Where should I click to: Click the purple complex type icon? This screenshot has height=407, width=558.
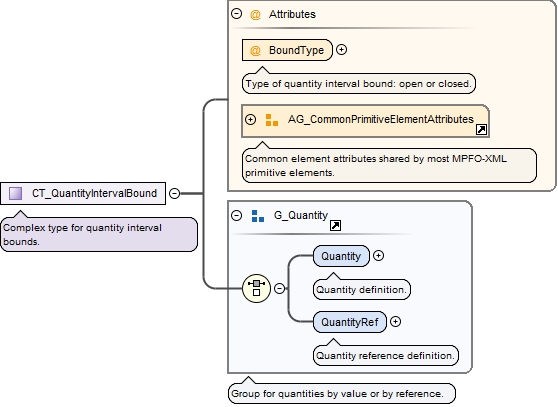pyautogui.click(x=15, y=194)
